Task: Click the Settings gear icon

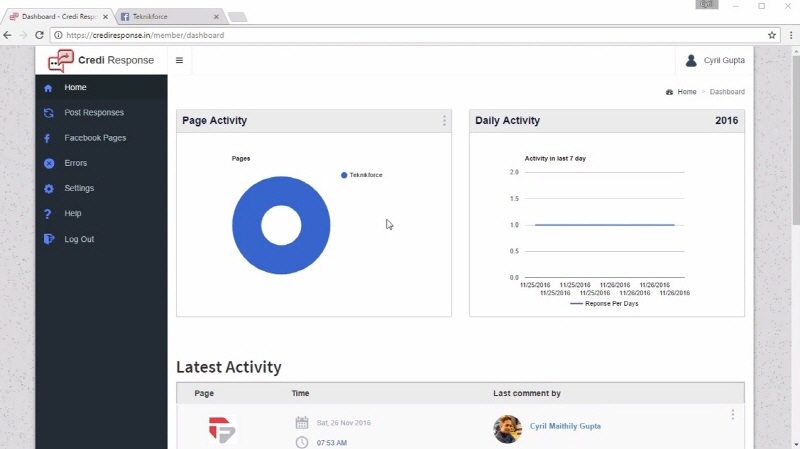Action: click(48, 188)
